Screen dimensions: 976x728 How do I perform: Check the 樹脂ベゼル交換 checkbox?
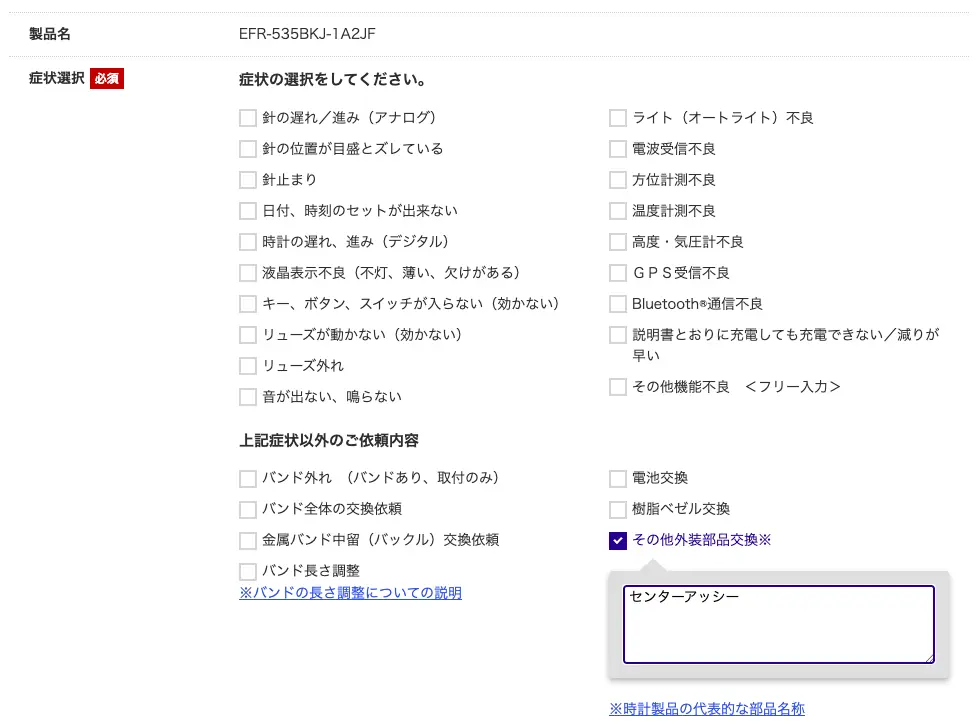618,509
